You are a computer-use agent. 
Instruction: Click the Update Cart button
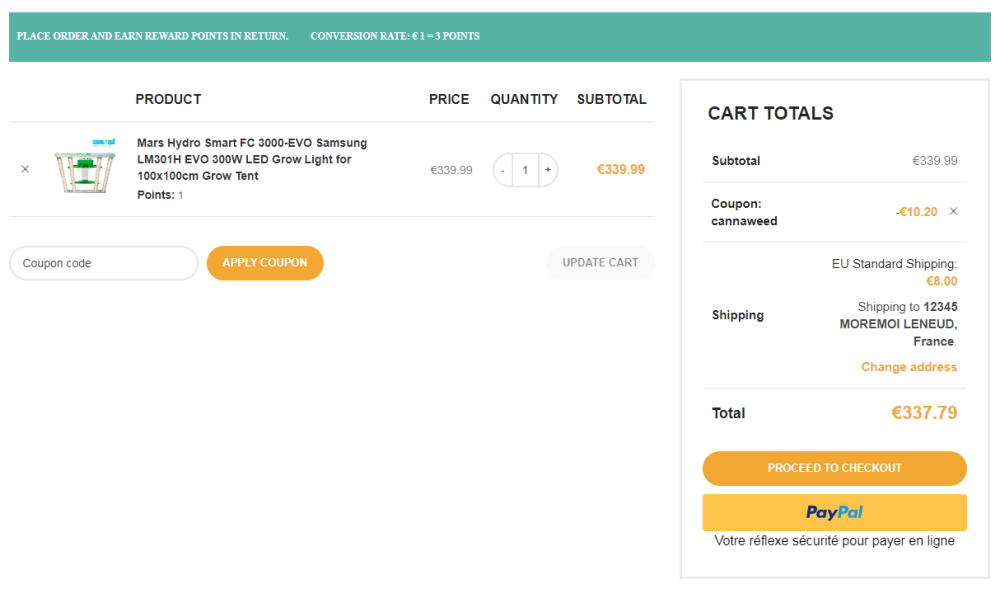point(600,263)
